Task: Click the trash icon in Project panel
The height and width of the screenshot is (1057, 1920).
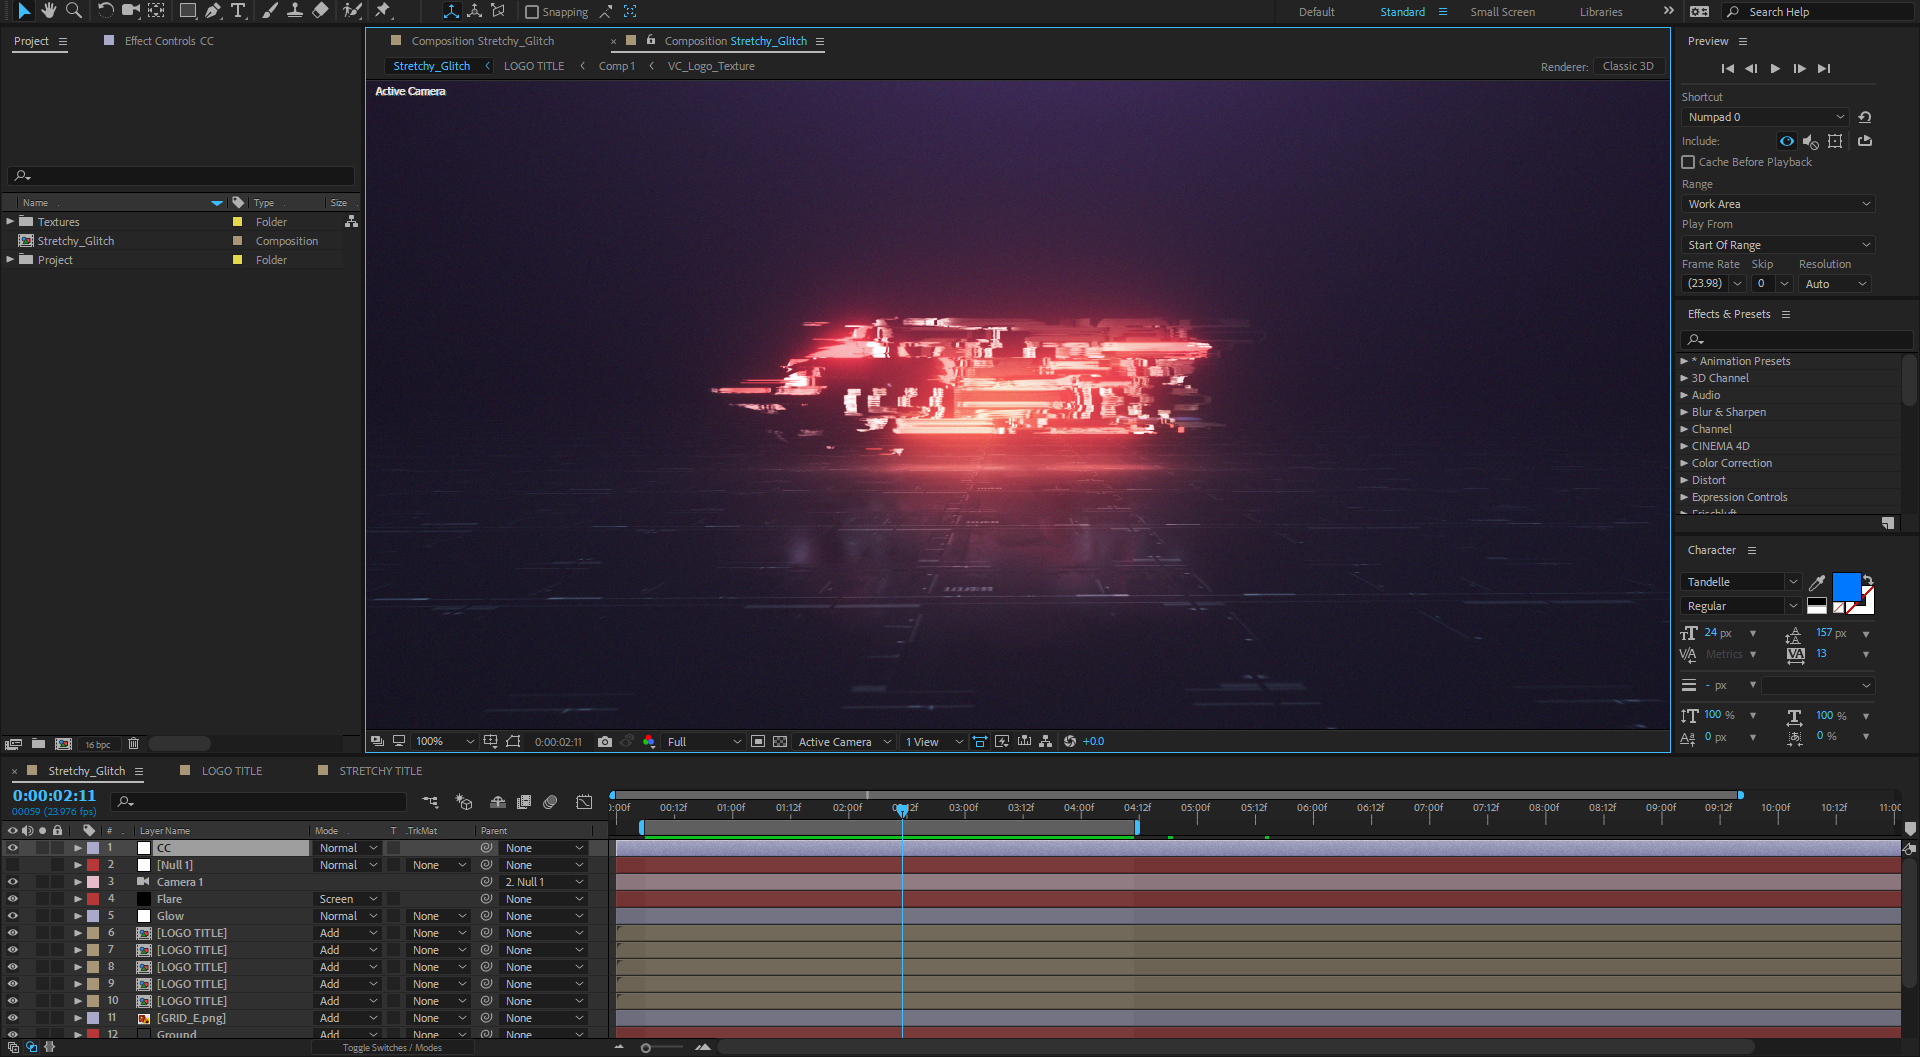Action: click(x=133, y=744)
